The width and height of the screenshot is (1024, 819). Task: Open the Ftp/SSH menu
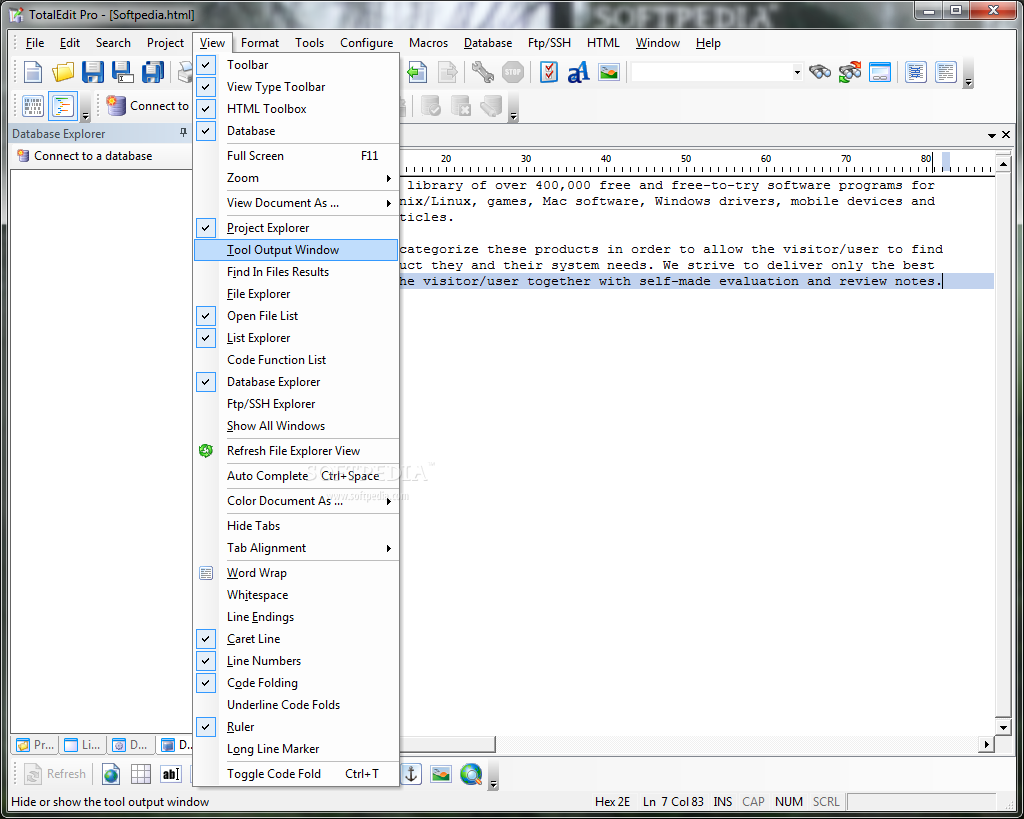pos(549,43)
